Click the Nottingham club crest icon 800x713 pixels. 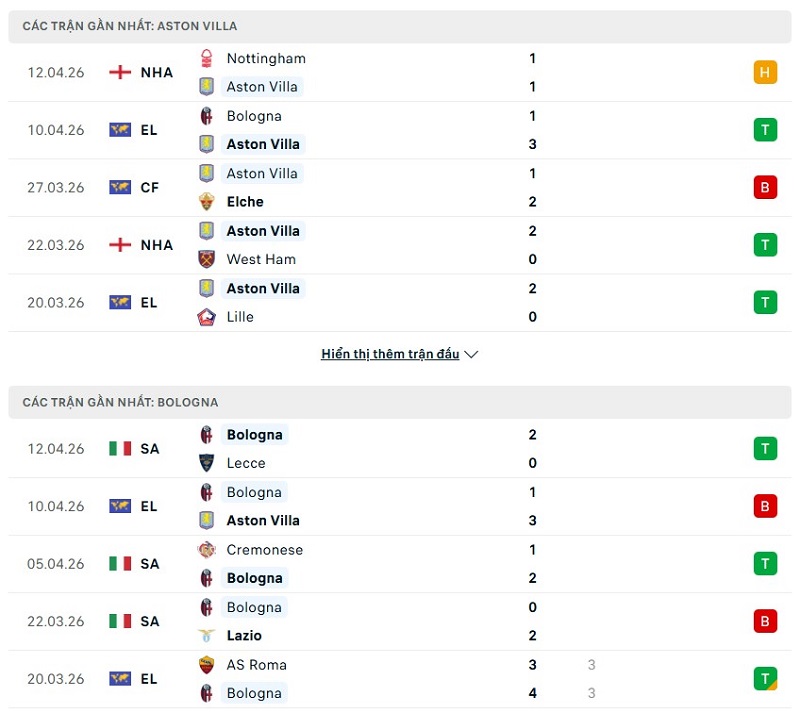(x=207, y=58)
